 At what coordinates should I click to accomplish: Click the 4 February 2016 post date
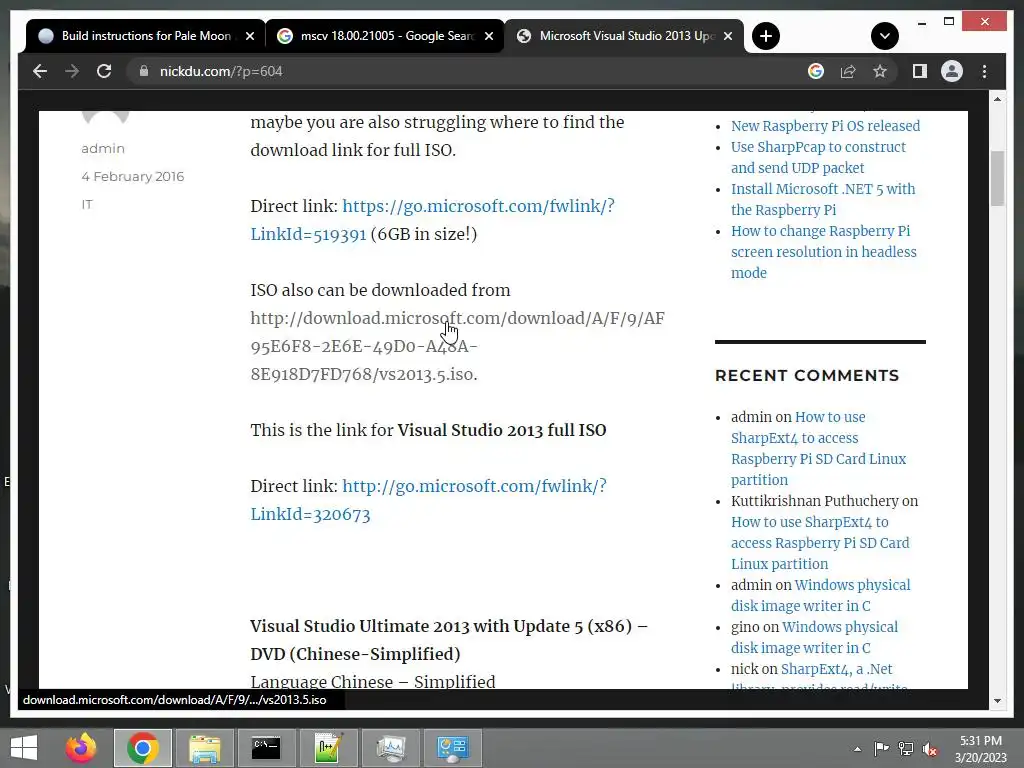[x=133, y=176]
